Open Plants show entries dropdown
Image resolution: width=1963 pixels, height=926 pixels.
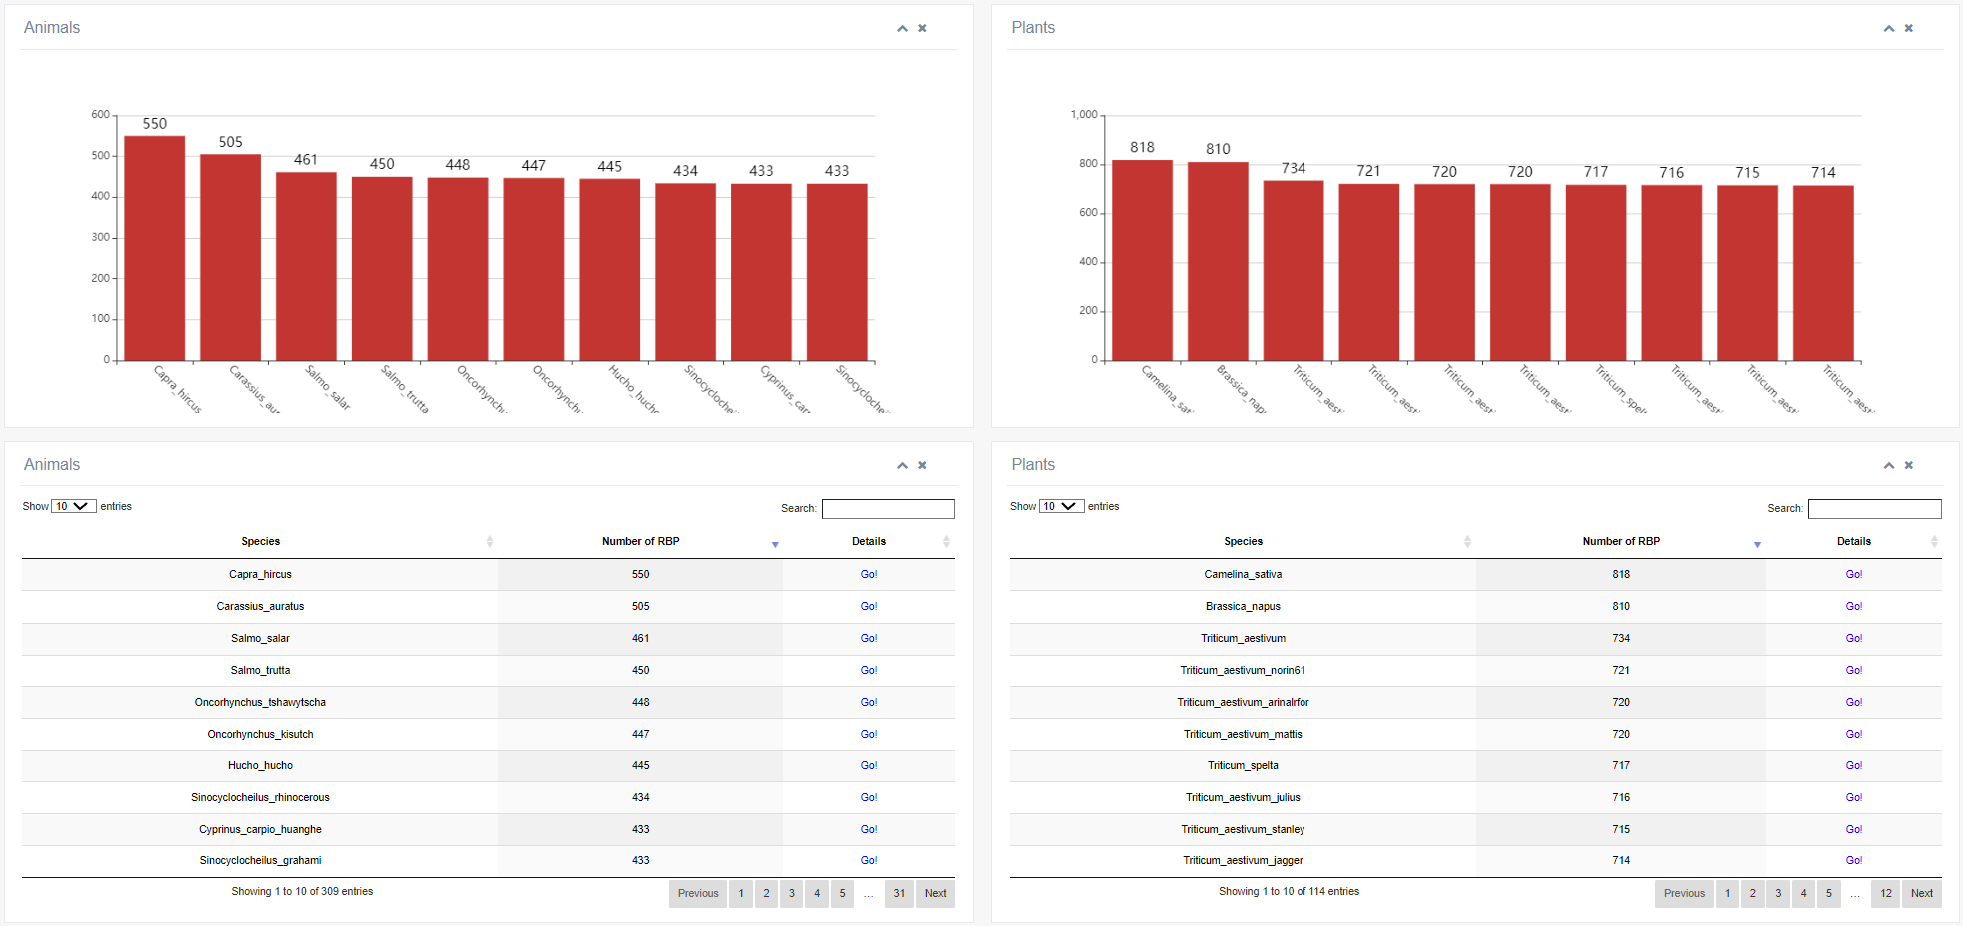pos(1061,506)
